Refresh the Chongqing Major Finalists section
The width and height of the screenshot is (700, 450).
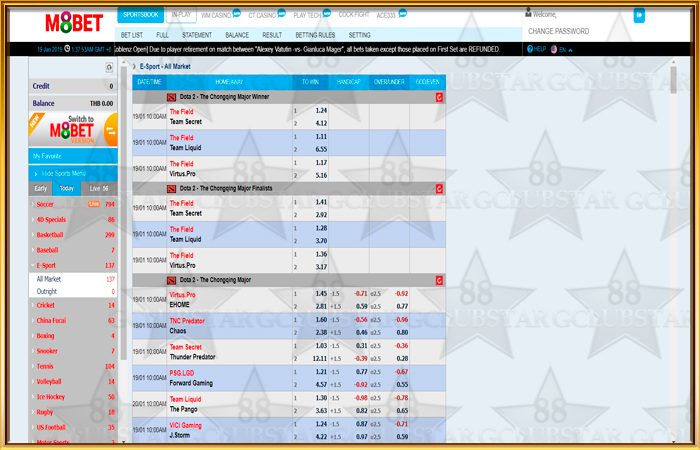coord(439,188)
